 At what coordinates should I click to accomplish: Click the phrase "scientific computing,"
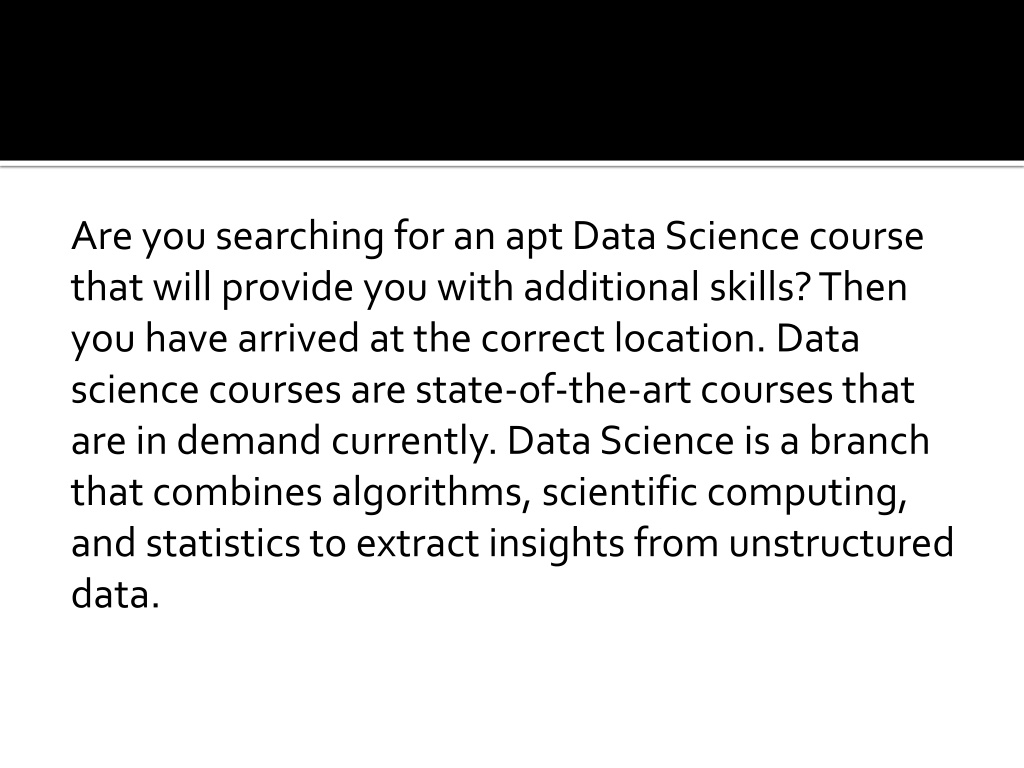point(724,494)
